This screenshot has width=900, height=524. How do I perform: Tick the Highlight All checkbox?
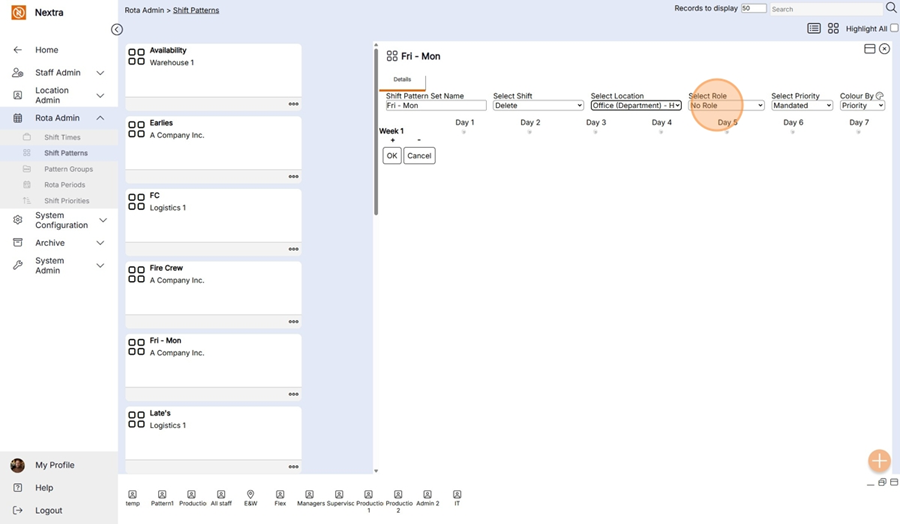(894, 28)
